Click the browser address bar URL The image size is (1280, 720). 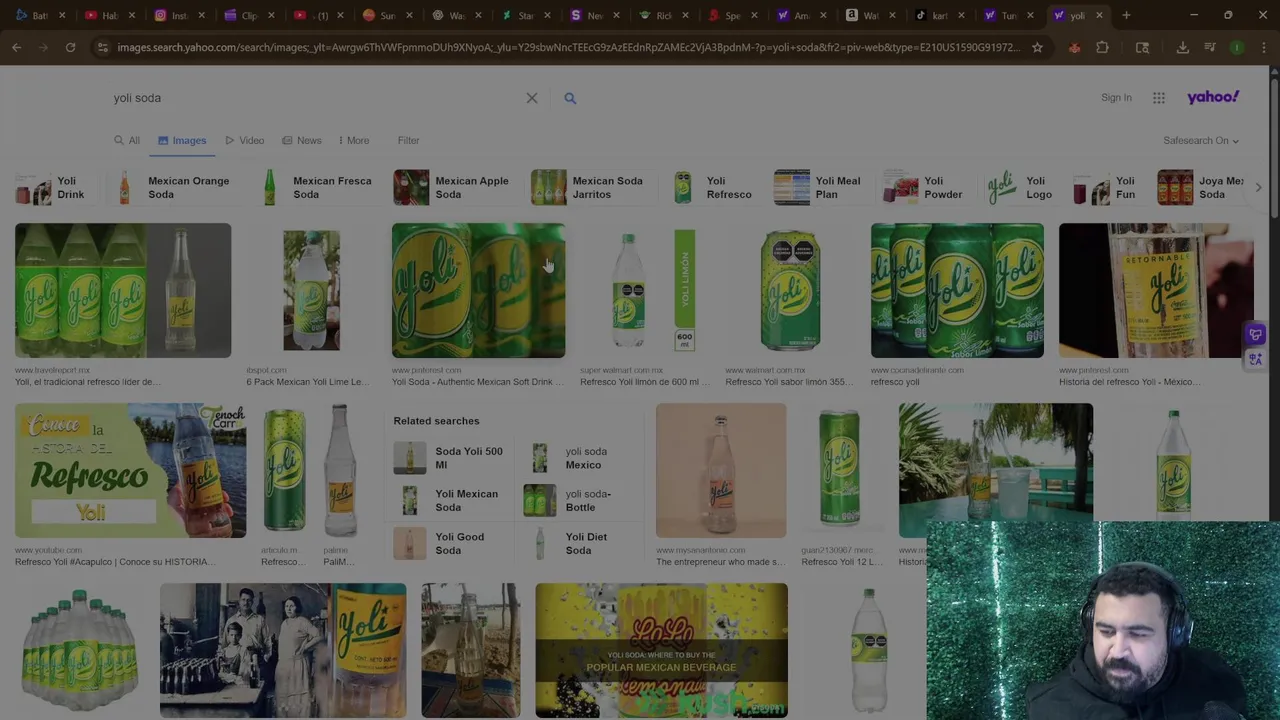568,47
